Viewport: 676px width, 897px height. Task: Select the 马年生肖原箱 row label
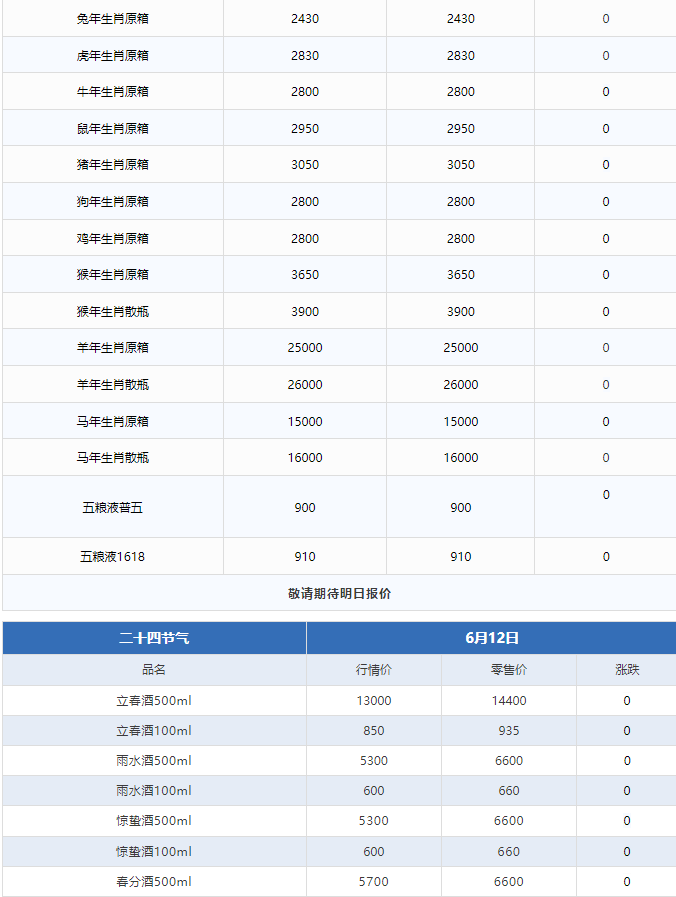[x=113, y=422]
